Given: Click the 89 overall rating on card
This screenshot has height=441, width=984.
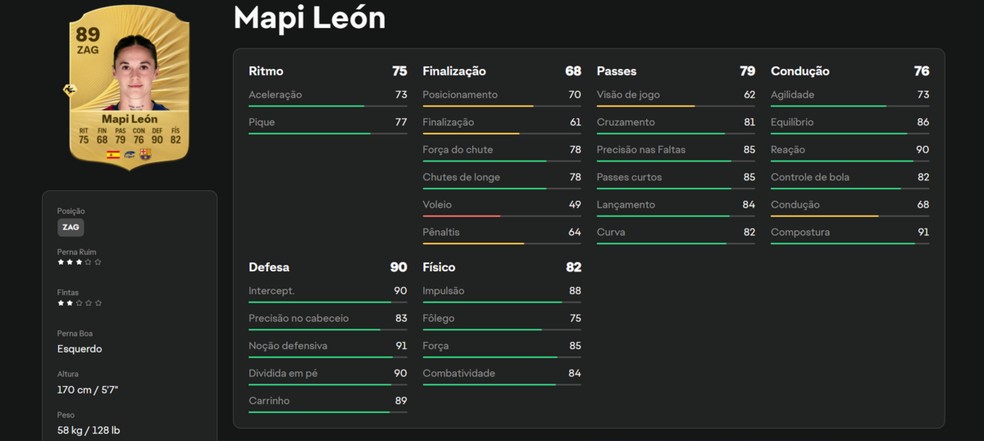Looking at the screenshot, I should (87, 35).
